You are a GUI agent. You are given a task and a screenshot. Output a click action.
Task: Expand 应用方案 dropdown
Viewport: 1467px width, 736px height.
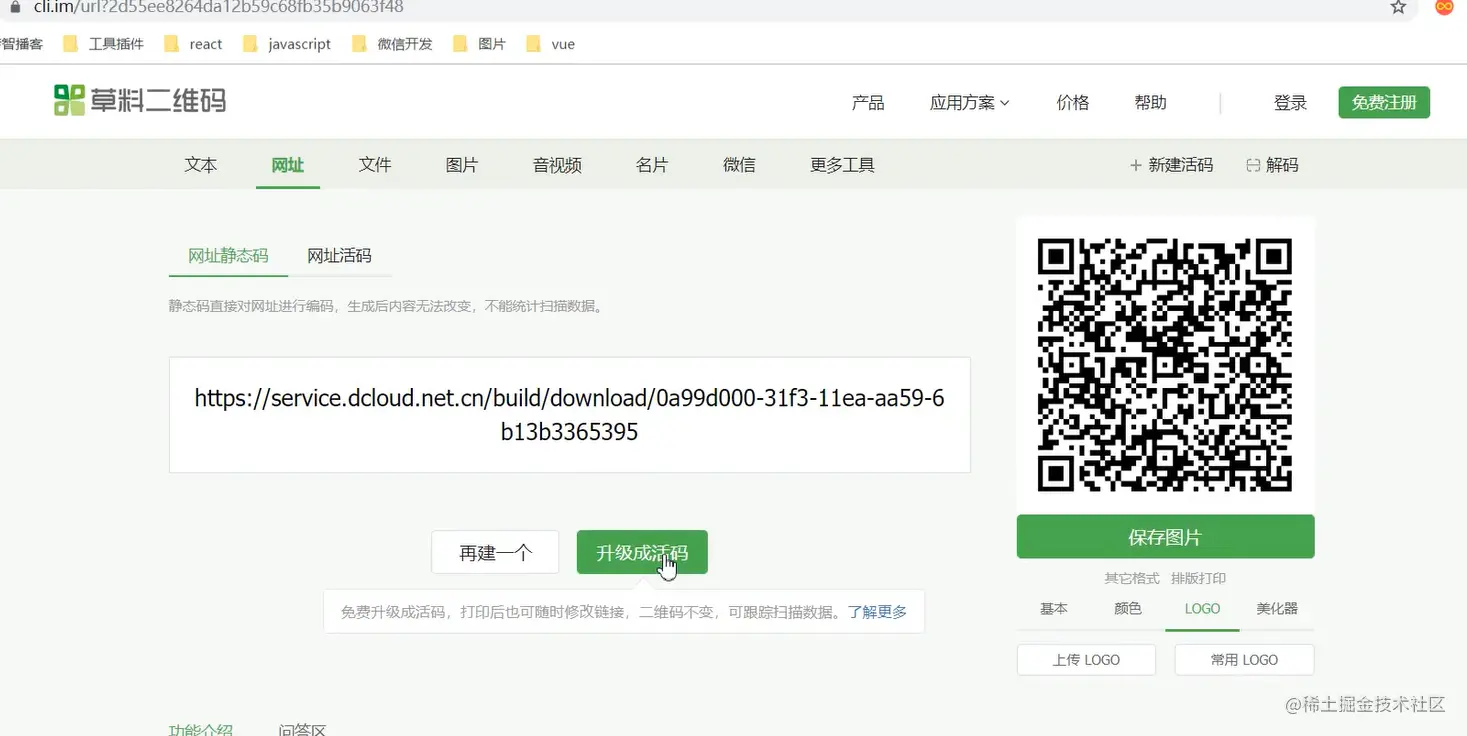[x=970, y=102]
